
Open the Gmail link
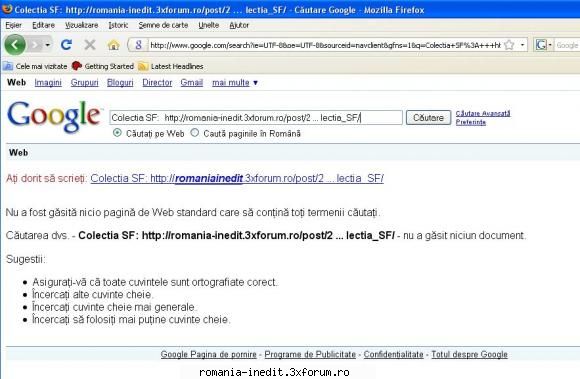(192, 82)
